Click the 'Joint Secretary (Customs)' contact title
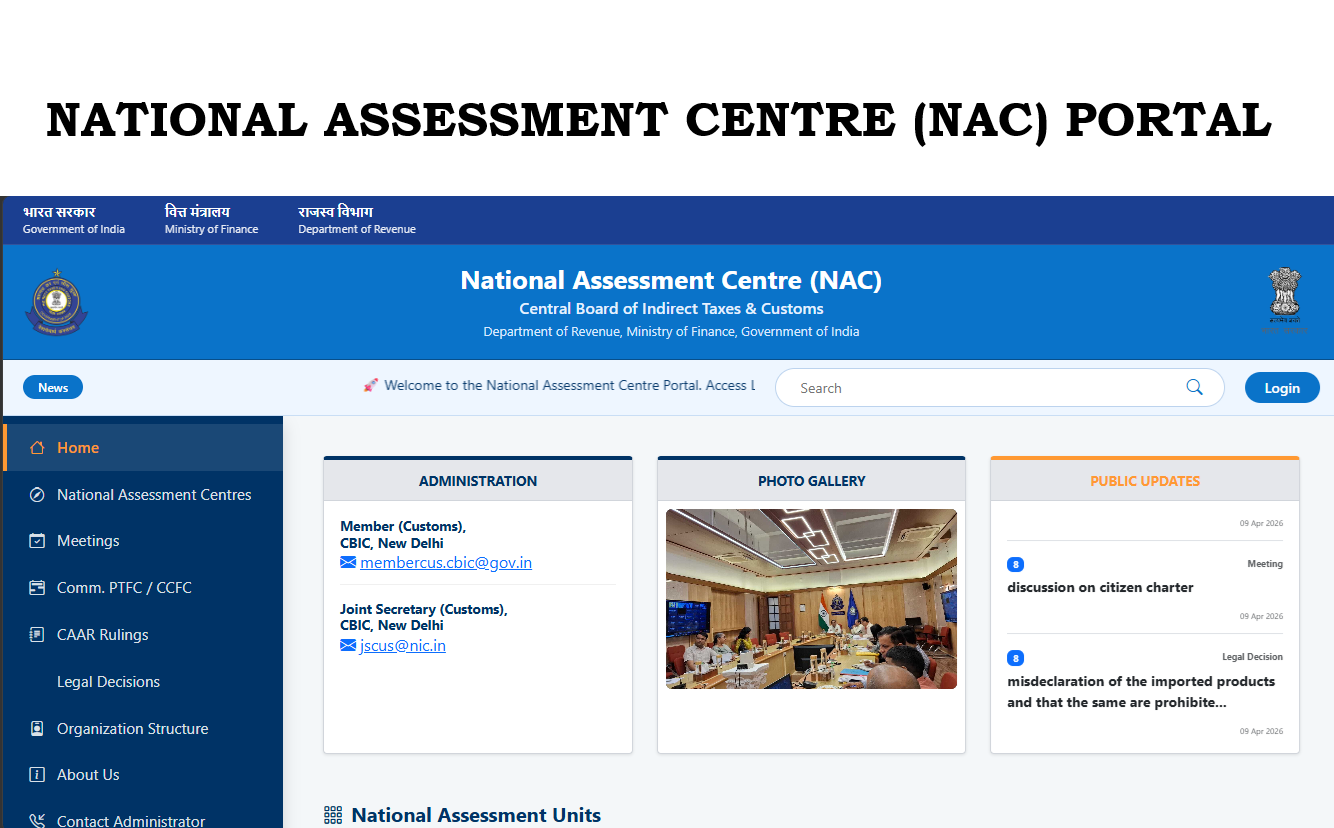This screenshot has width=1334, height=828. click(424, 609)
